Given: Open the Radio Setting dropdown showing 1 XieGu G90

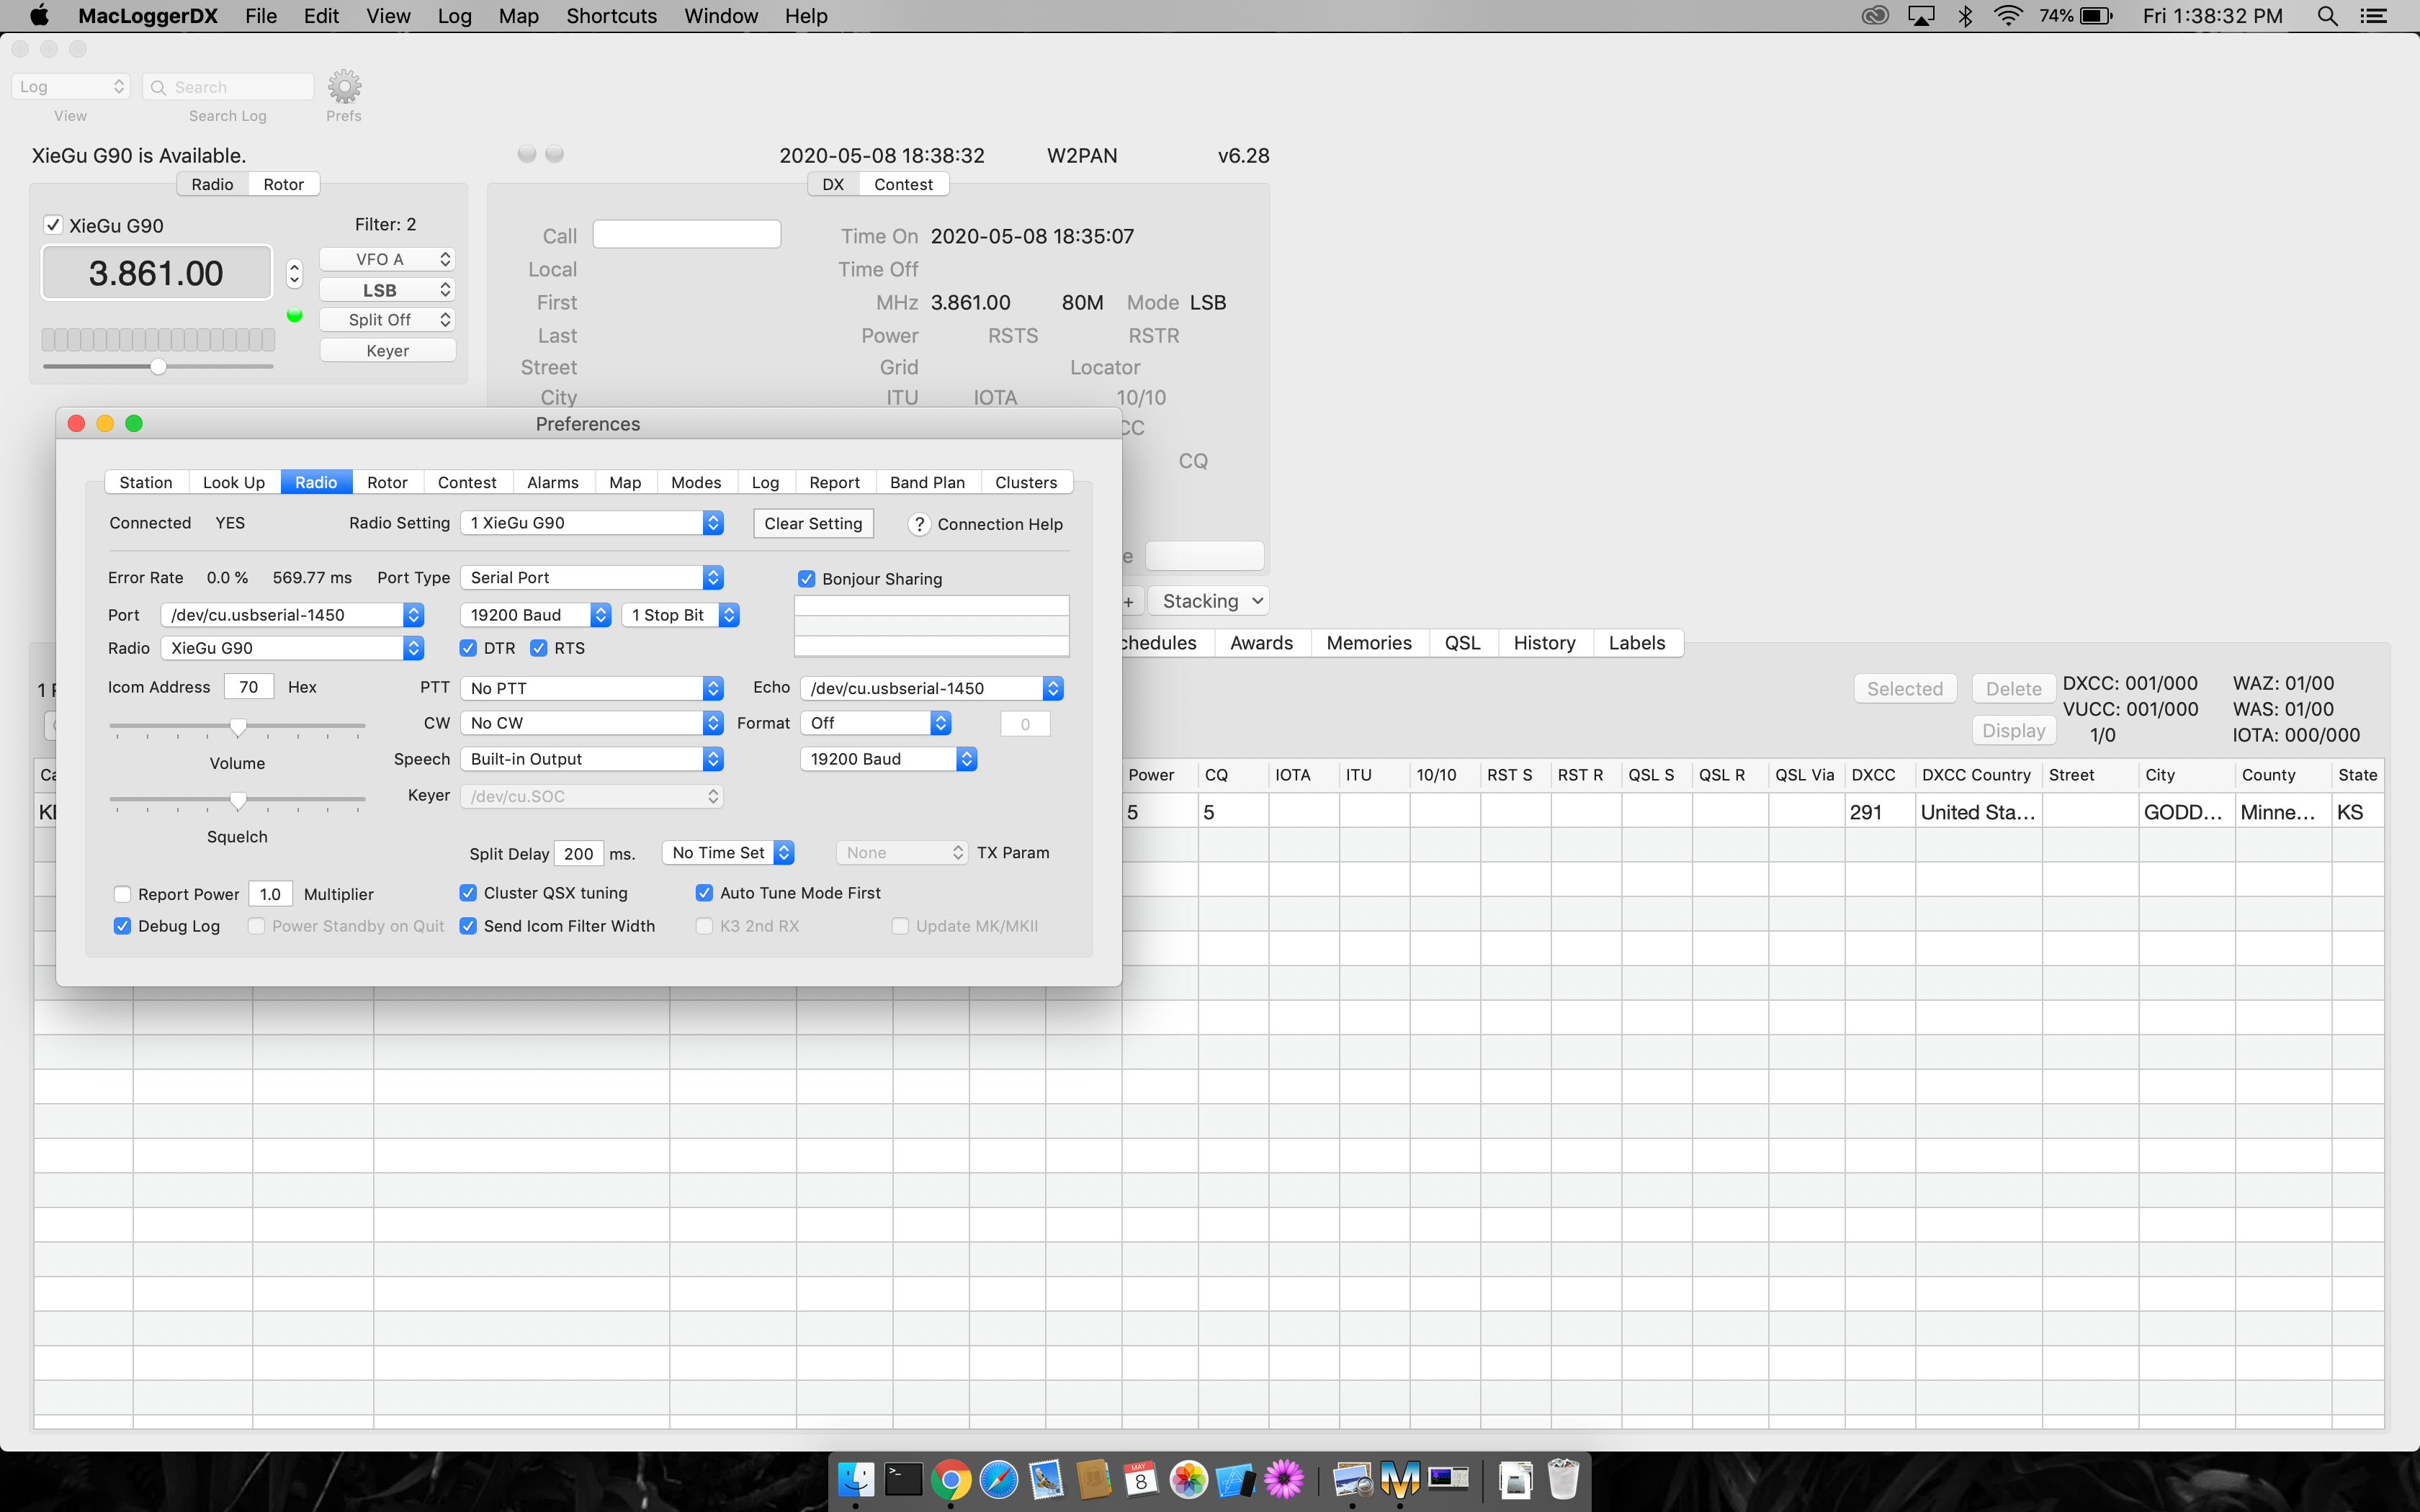Looking at the screenshot, I should [x=592, y=523].
